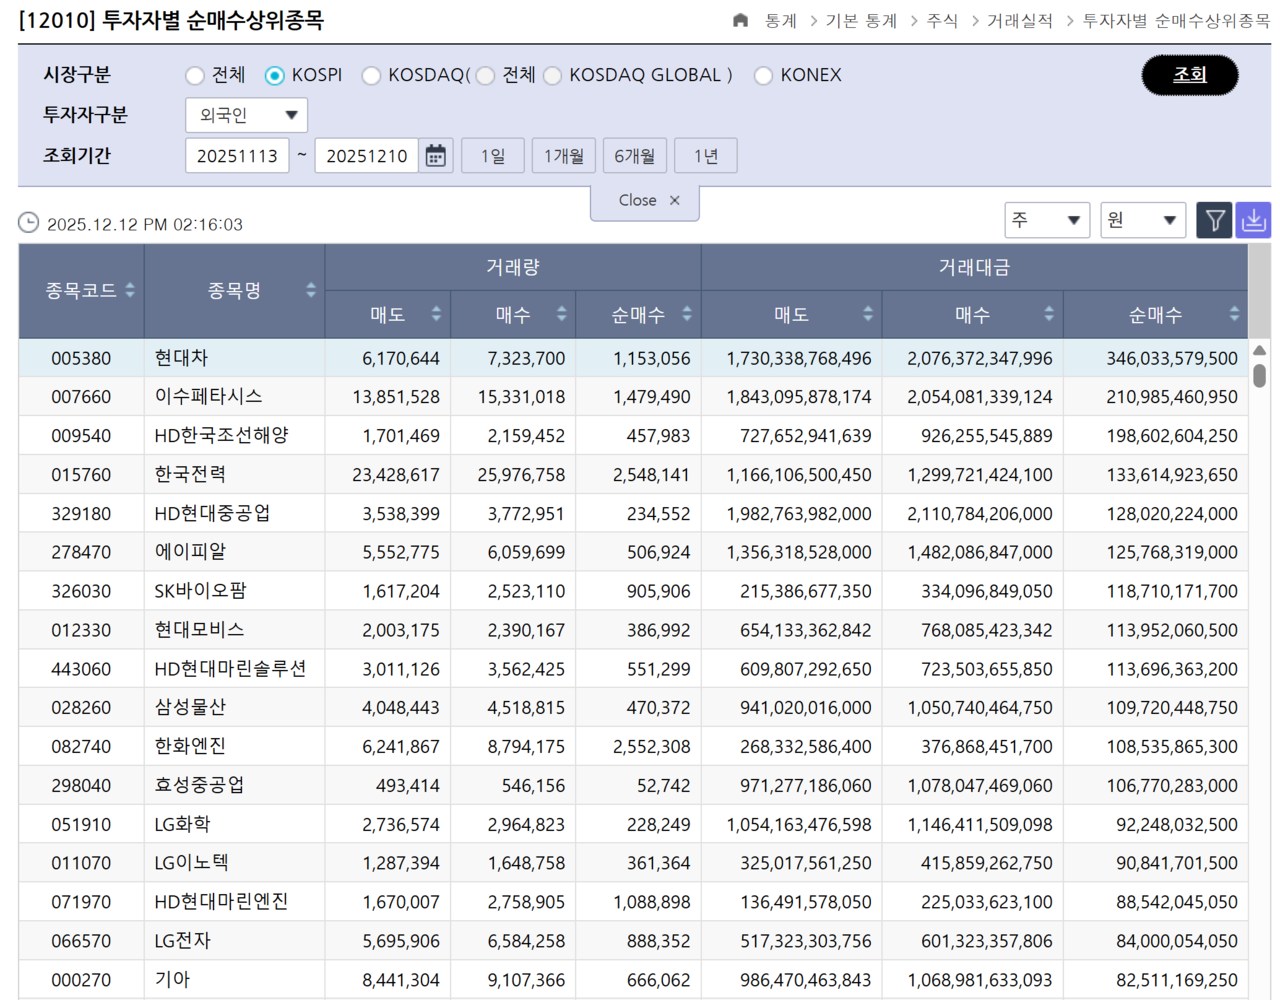Click the 조회 search button
Screen dimensions: 1280x1000
pyautogui.click(x=1190, y=75)
